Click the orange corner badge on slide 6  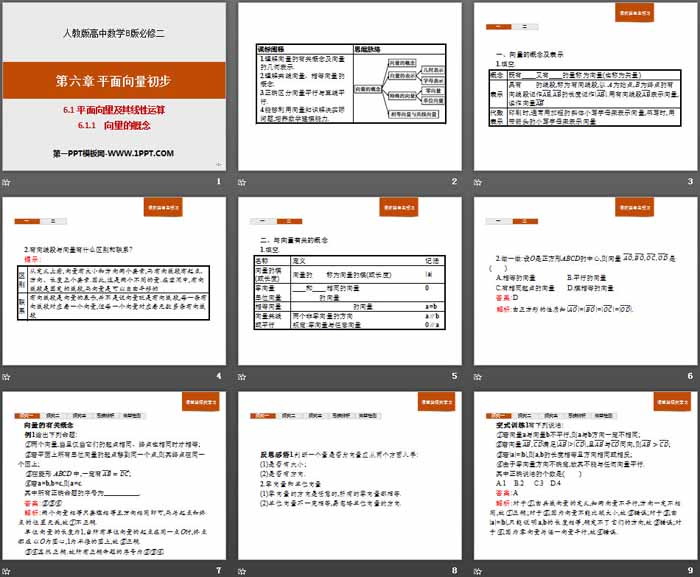pos(634,207)
